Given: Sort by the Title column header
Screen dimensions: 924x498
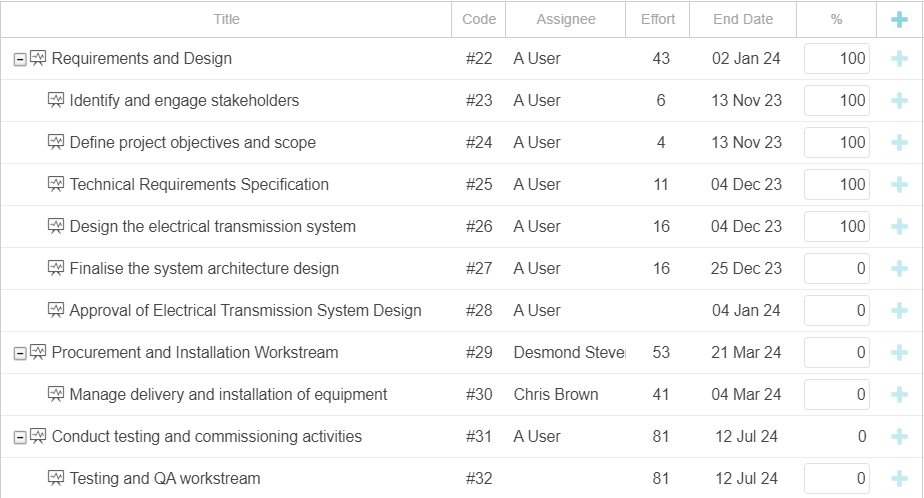Looking at the screenshot, I should click(x=226, y=19).
